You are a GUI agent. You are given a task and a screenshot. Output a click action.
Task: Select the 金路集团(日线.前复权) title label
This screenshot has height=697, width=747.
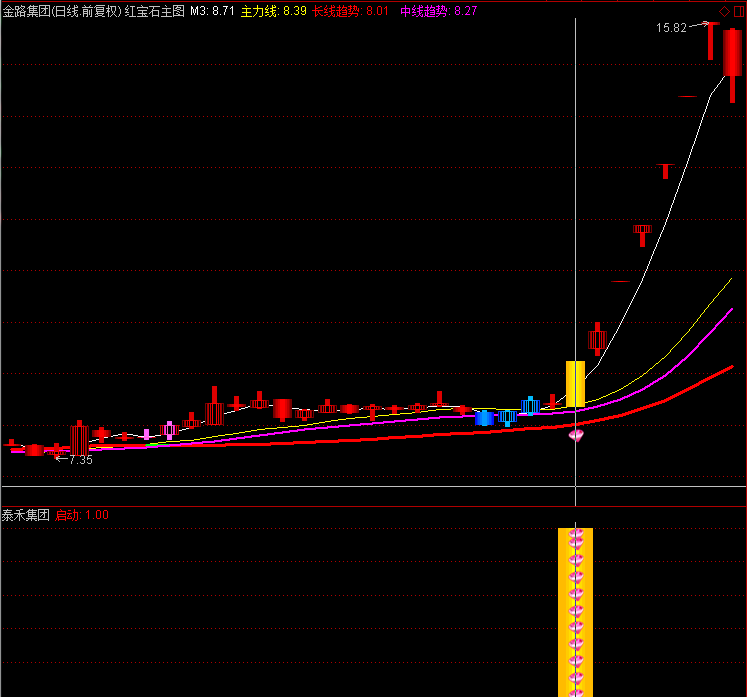click(x=61, y=12)
